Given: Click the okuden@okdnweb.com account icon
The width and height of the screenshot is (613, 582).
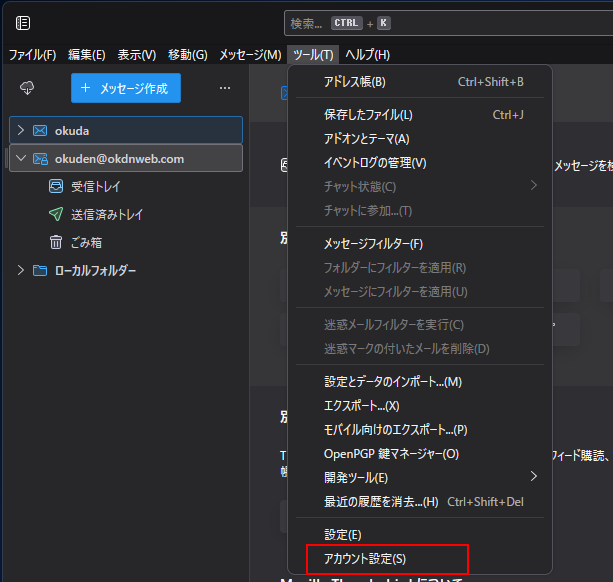Looking at the screenshot, I should coord(40,158).
